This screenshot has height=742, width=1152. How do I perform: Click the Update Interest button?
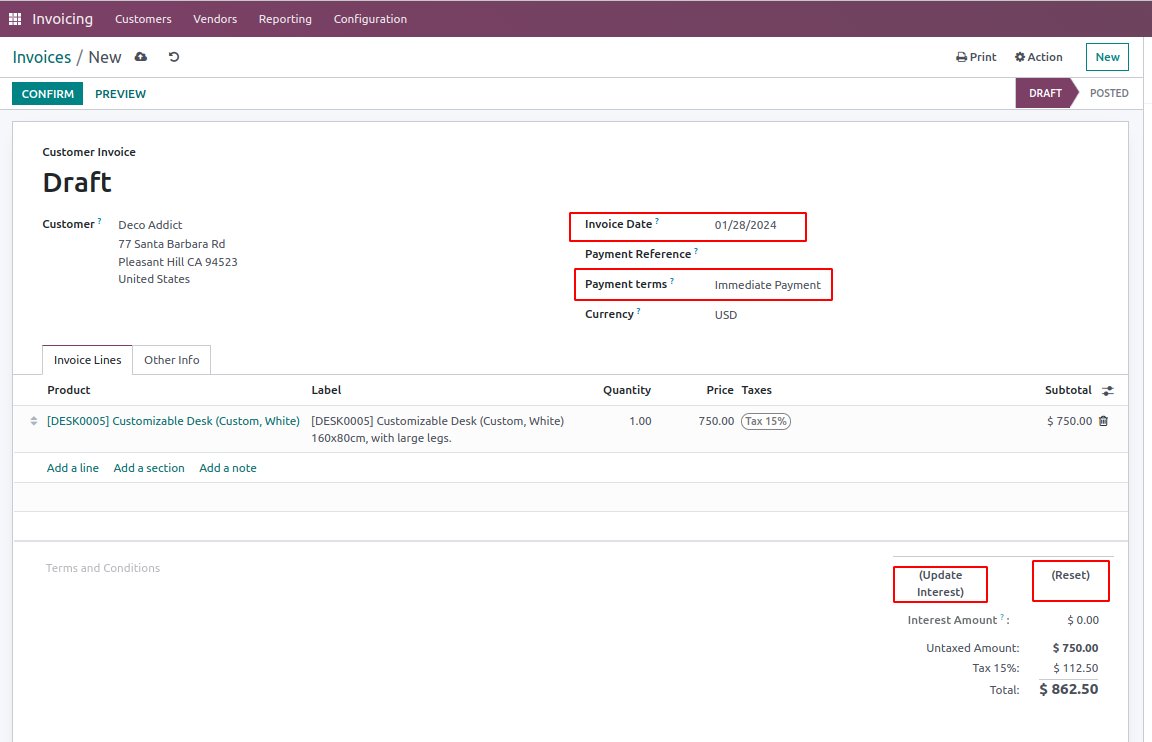pos(940,584)
